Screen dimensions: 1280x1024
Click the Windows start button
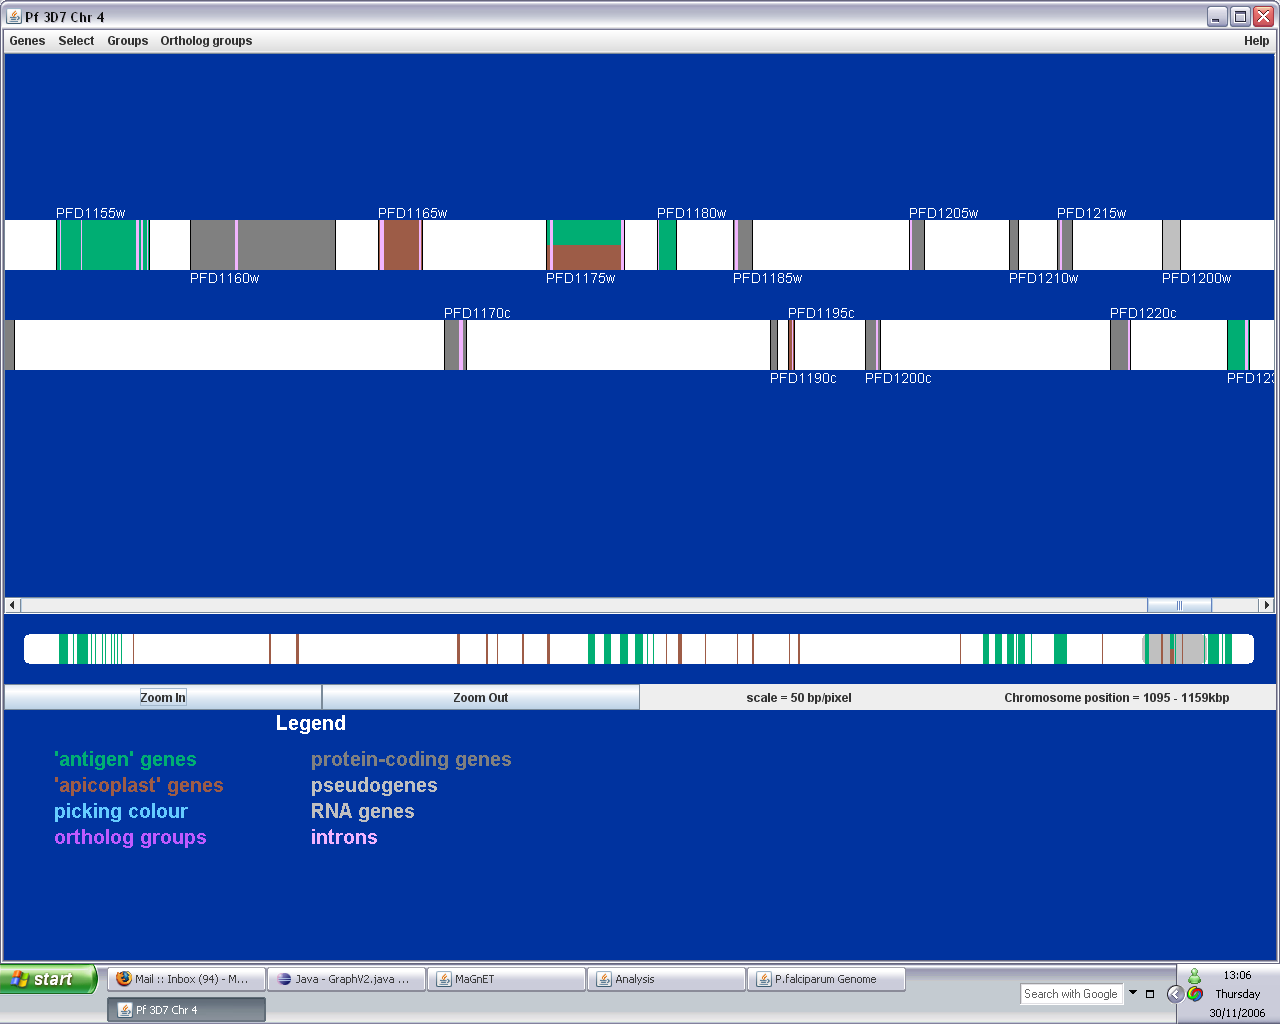[48, 979]
